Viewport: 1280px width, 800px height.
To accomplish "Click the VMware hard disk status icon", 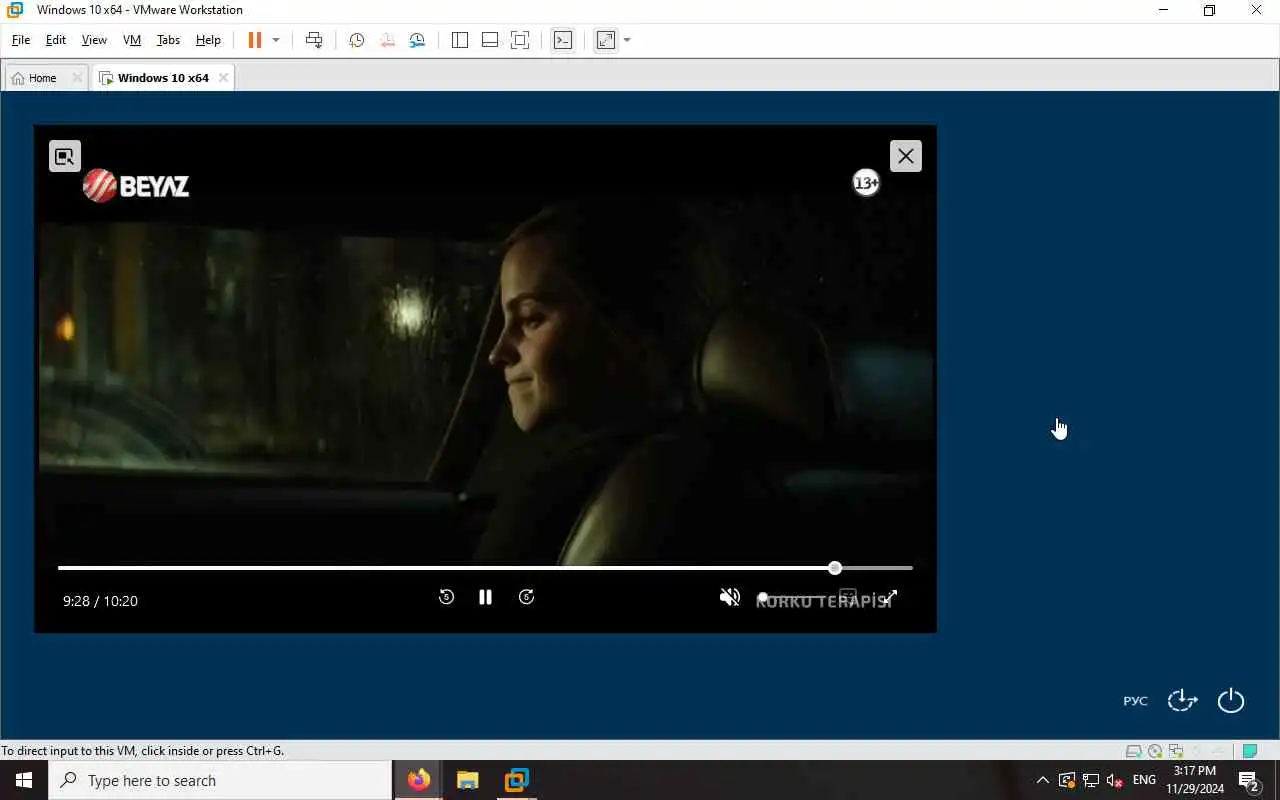I will pos(1133,751).
